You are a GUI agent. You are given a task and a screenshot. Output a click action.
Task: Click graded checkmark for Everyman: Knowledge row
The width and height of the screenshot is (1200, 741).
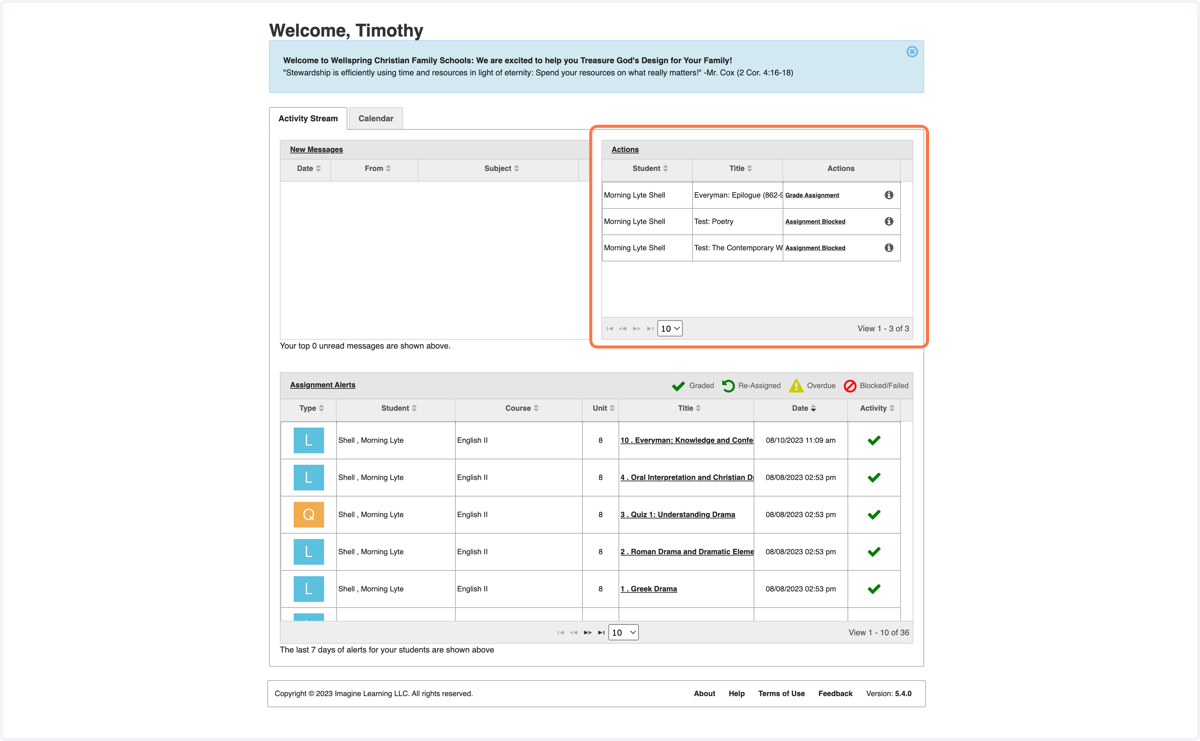[x=874, y=440]
